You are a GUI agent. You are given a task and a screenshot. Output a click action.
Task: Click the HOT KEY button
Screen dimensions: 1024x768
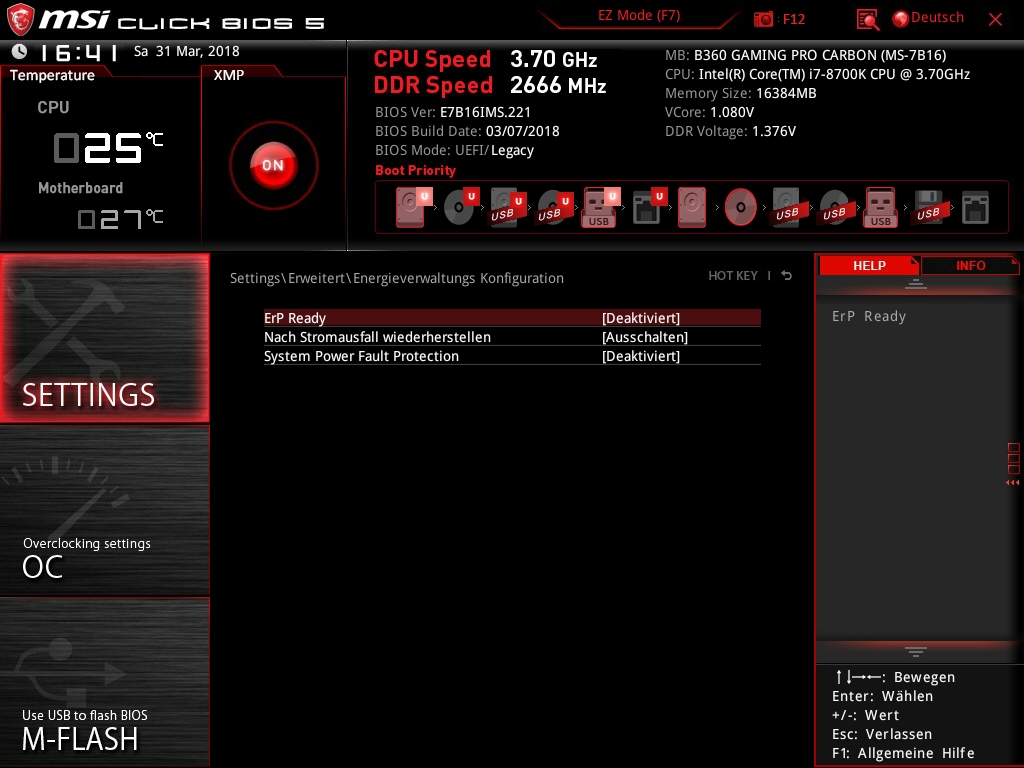[x=733, y=276]
